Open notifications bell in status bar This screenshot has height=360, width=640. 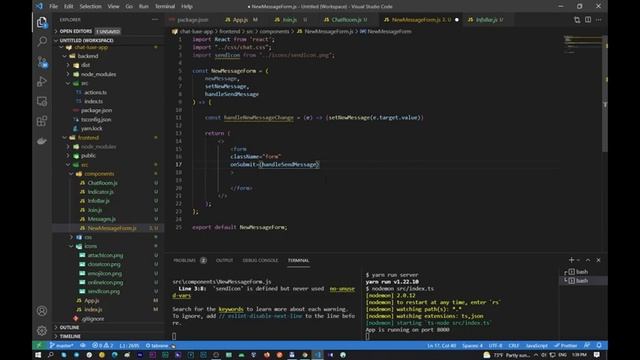coord(599,345)
